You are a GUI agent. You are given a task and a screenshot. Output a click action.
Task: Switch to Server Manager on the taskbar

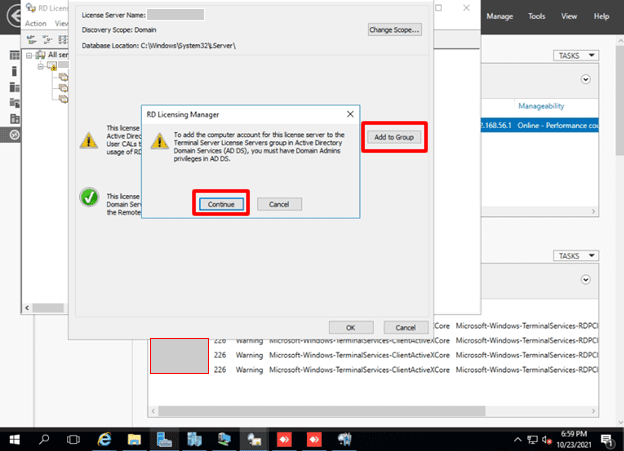[x=164, y=440]
